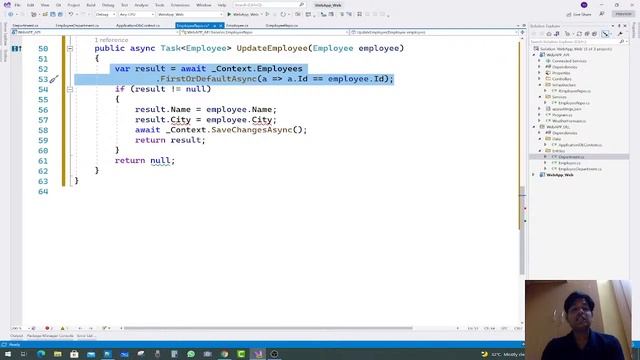Click the editor horizontal scrollbar
Viewport: 640px width, 360px height.
click(x=268, y=328)
